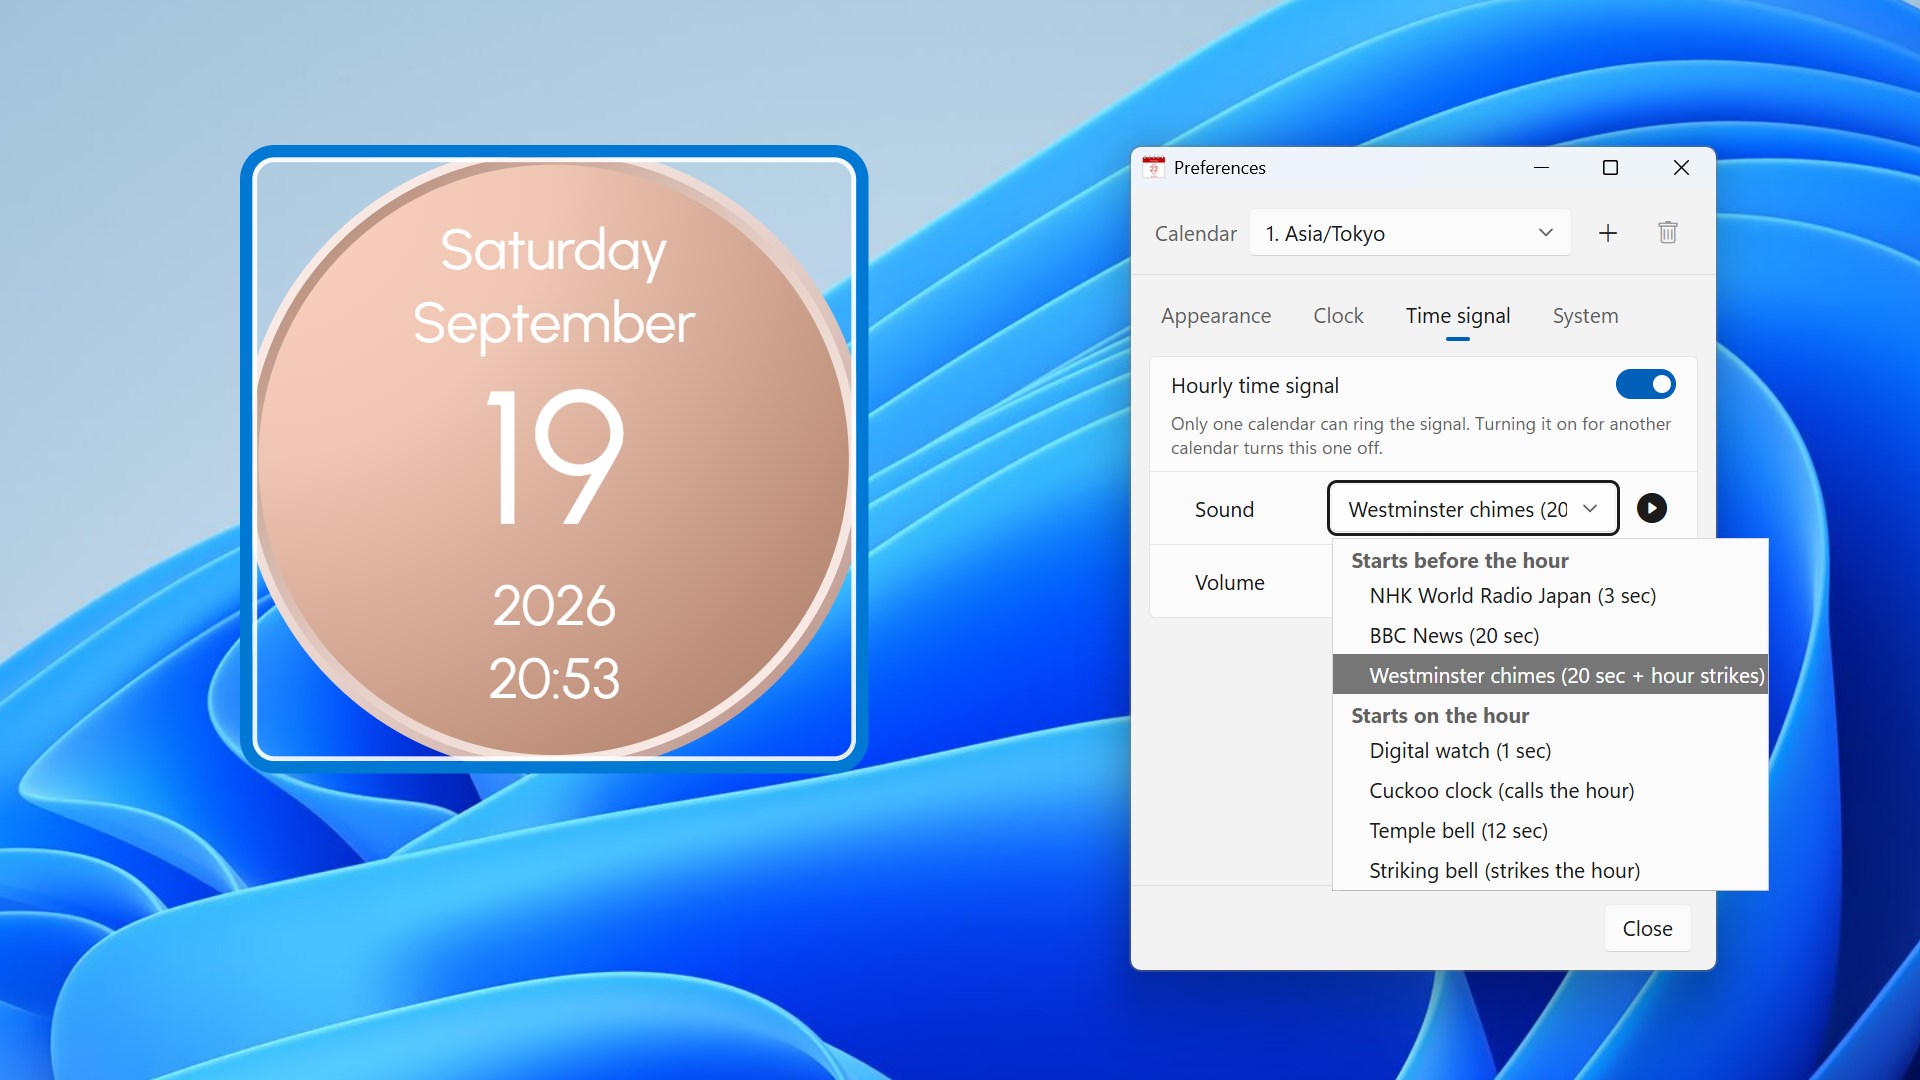Screen dimensions: 1920x1080
Task: Pick Digital watch (1 sec) sound
Action: [1550, 751]
